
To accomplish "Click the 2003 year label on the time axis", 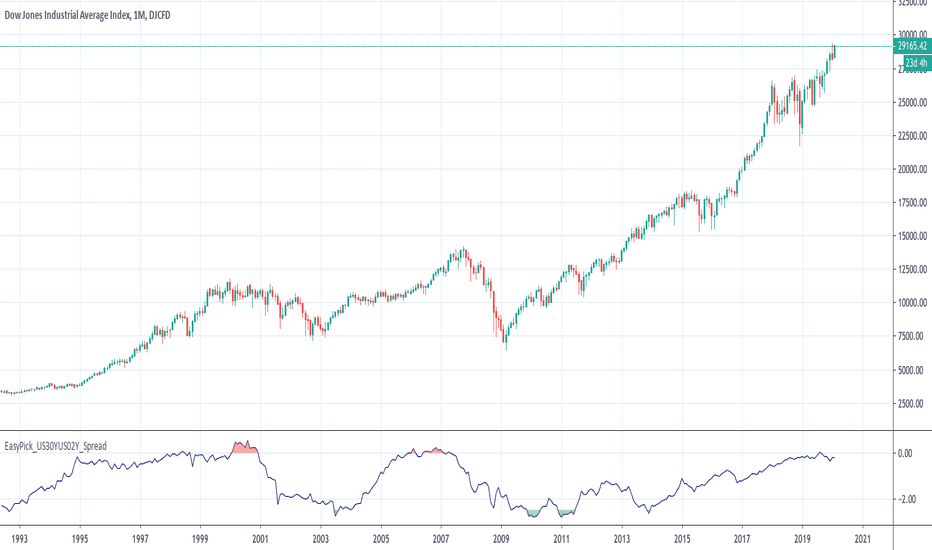I will click(x=320, y=539).
